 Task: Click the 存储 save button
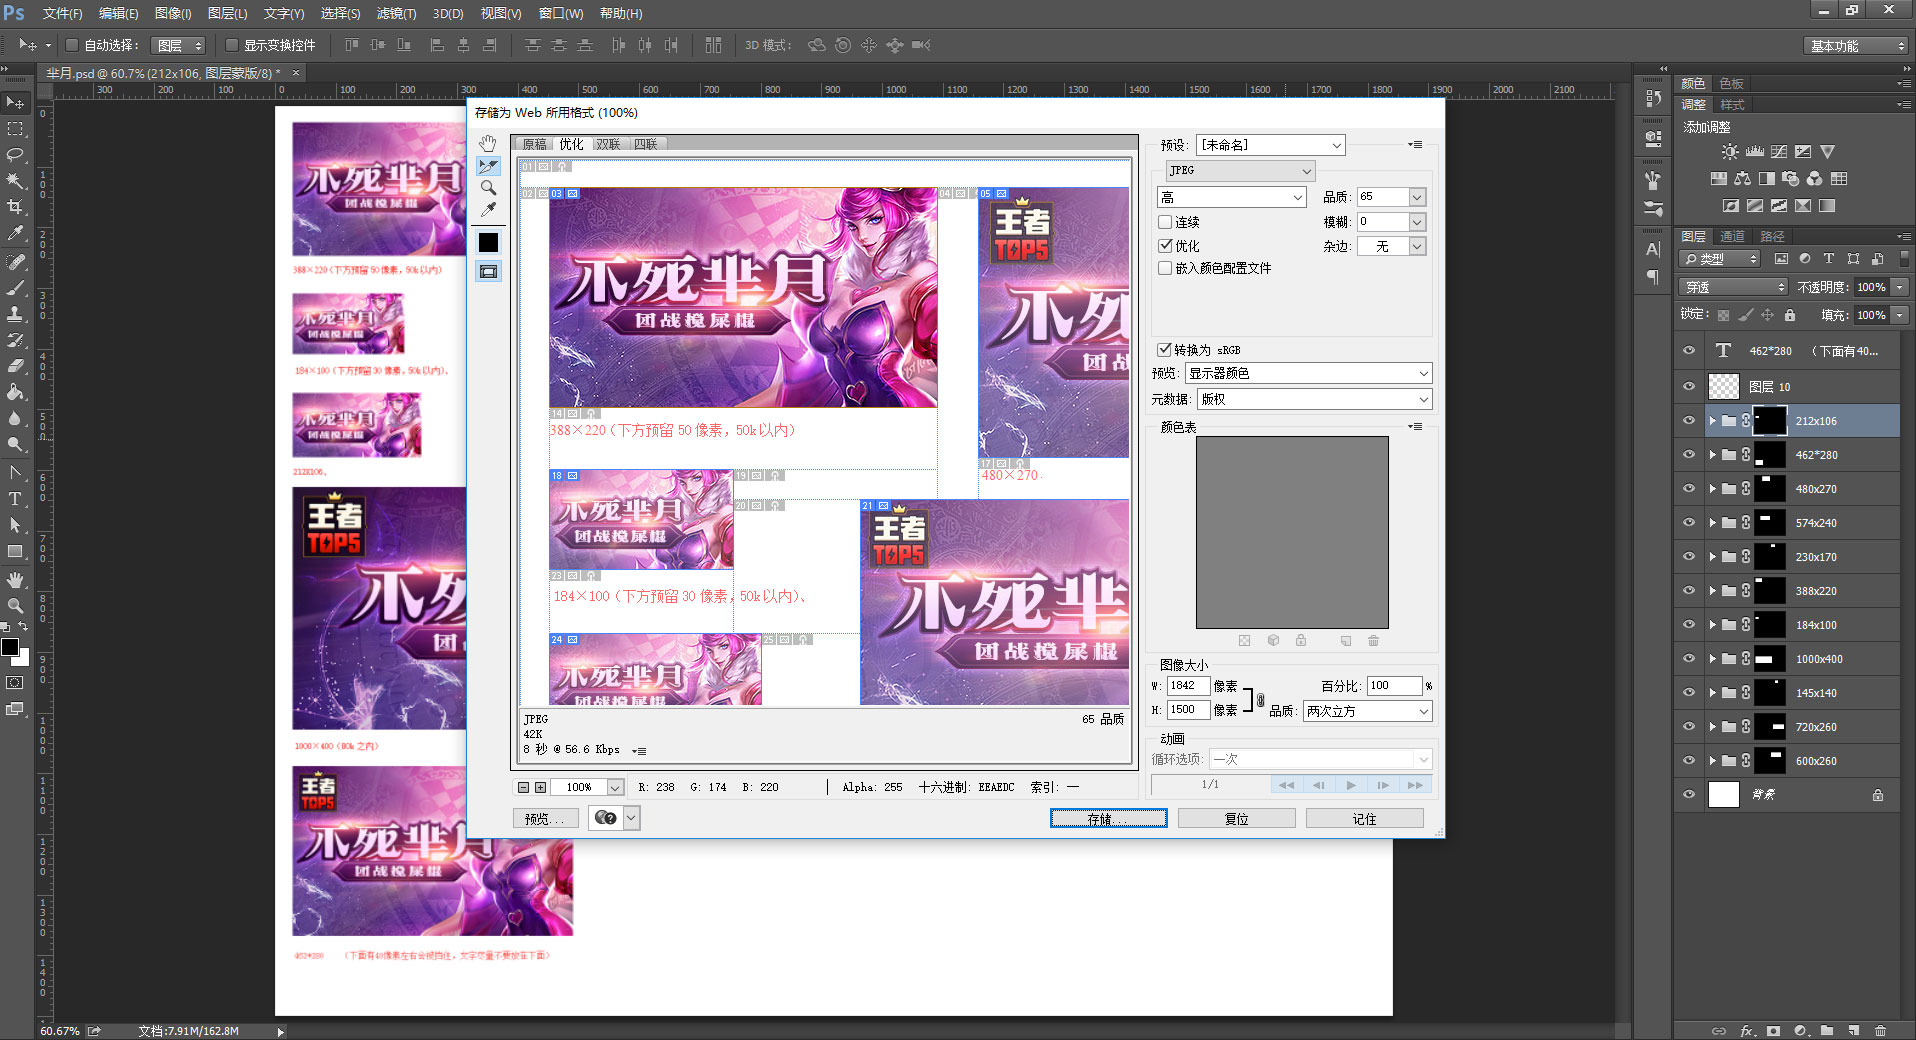(x=1108, y=818)
